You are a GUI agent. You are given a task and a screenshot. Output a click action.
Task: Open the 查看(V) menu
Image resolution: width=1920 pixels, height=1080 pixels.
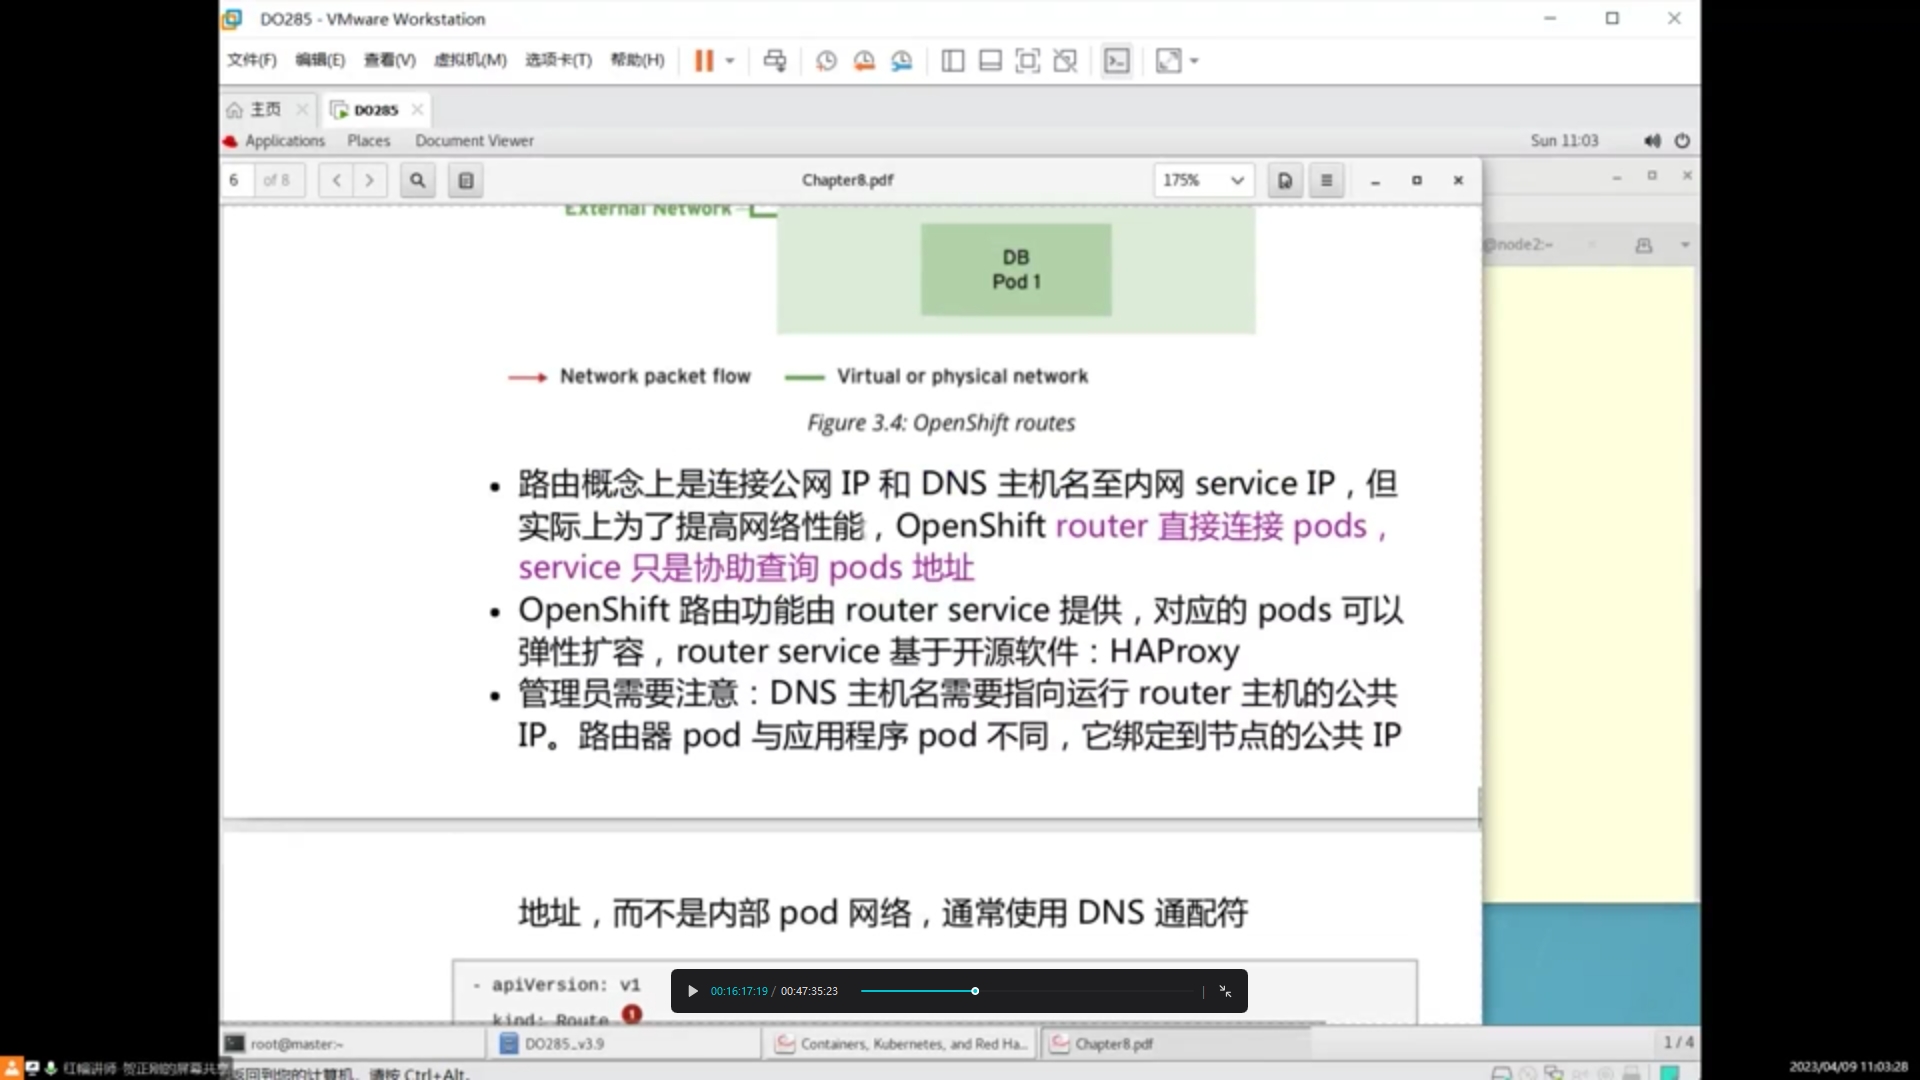389,60
